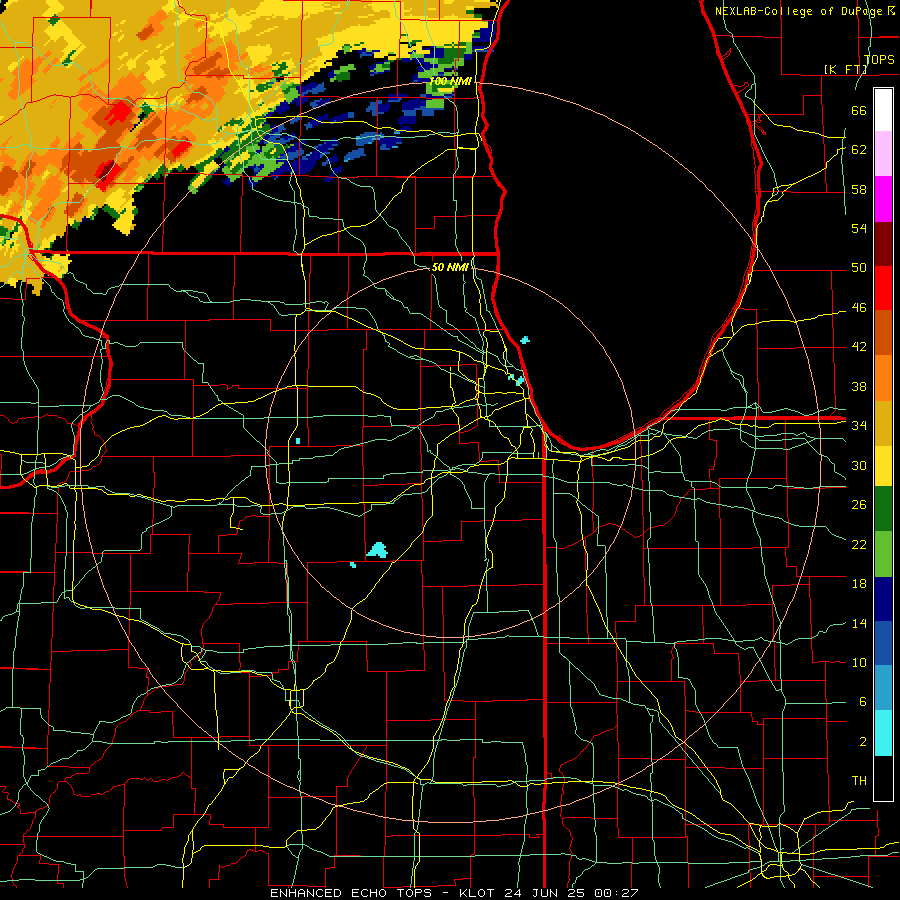Click the yellow 34 kft legend swatch

pos(883,465)
